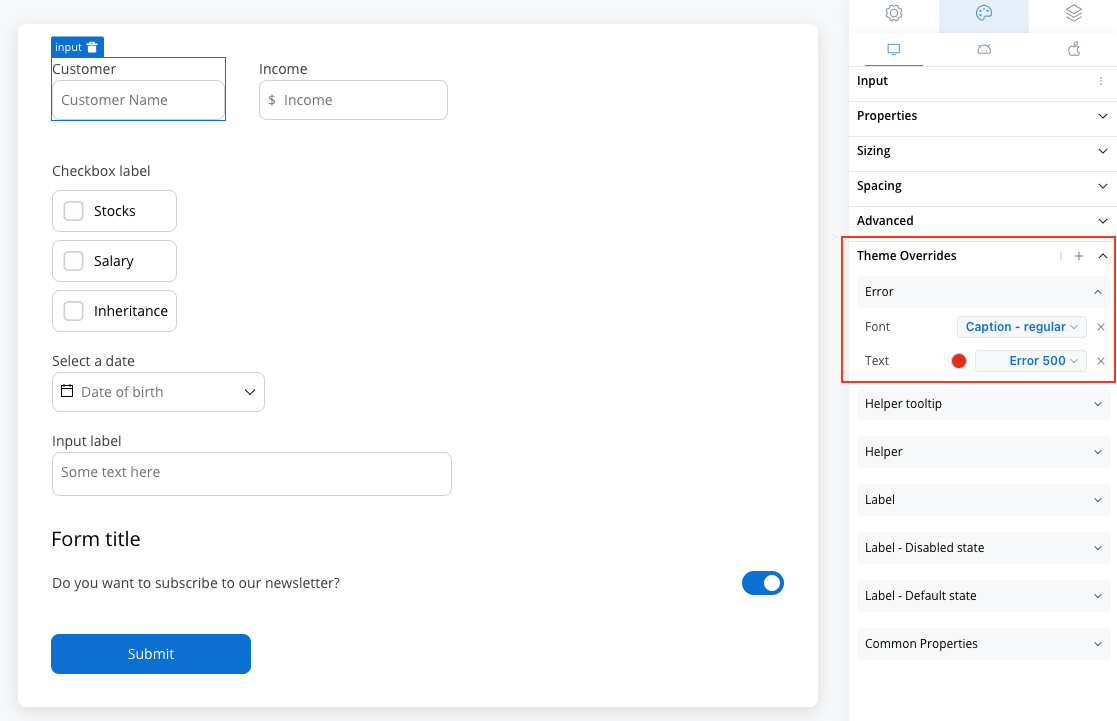Open the Input section options menu
1117x721 pixels.
1101,81
